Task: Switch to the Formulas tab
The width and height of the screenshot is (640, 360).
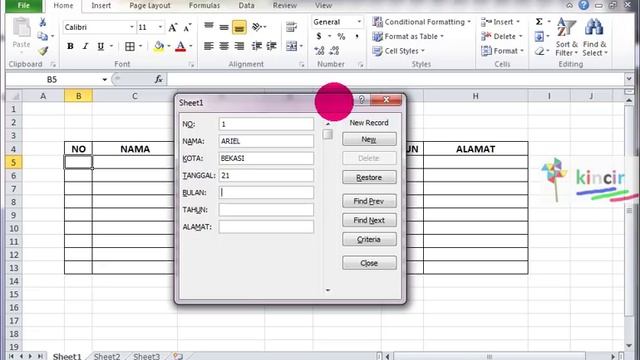Action: (204, 5)
